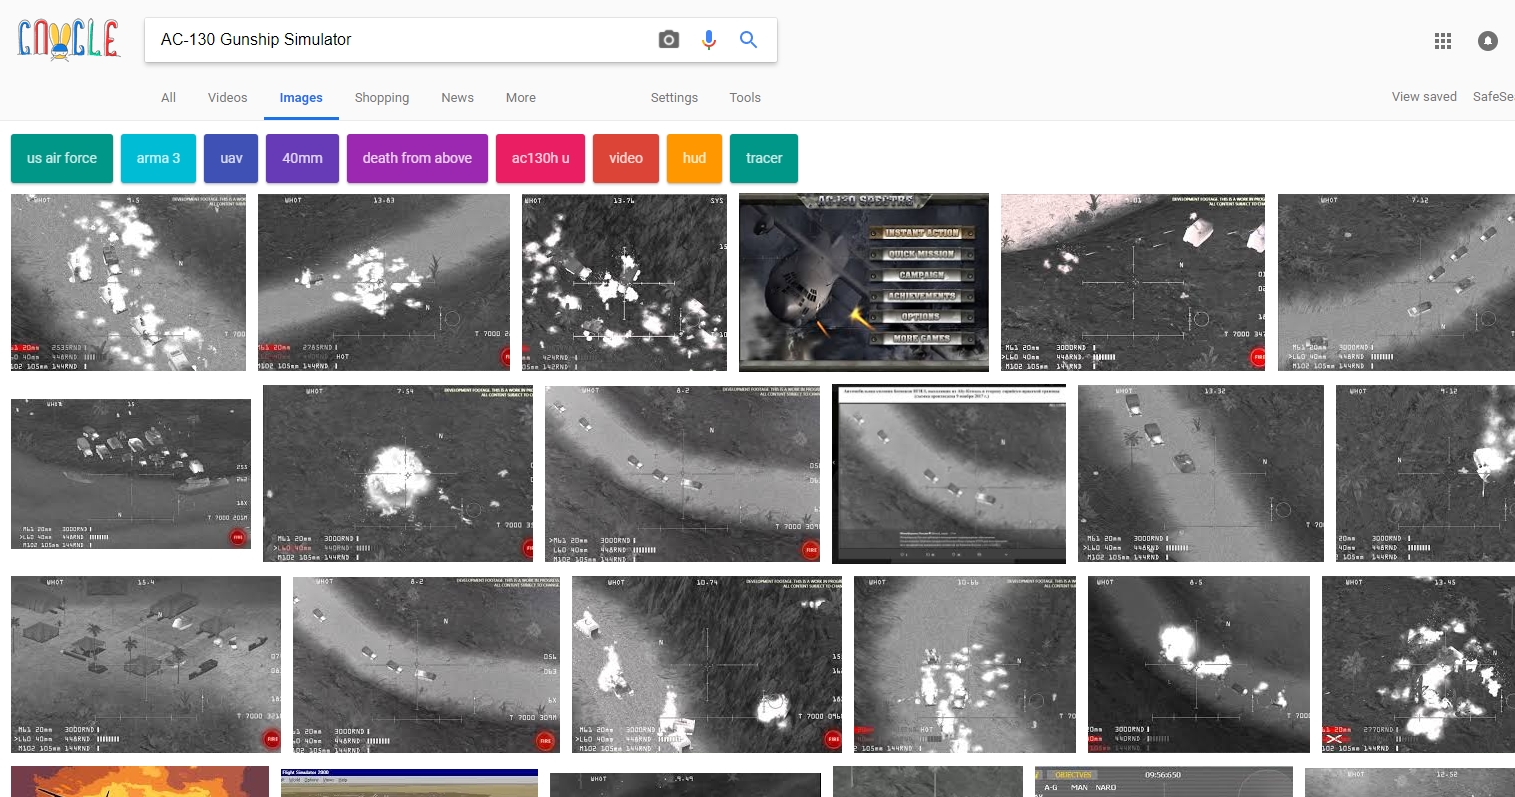Start voice search with microphone icon
Image resolution: width=1515 pixels, height=797 pixels.
point(708,40)
